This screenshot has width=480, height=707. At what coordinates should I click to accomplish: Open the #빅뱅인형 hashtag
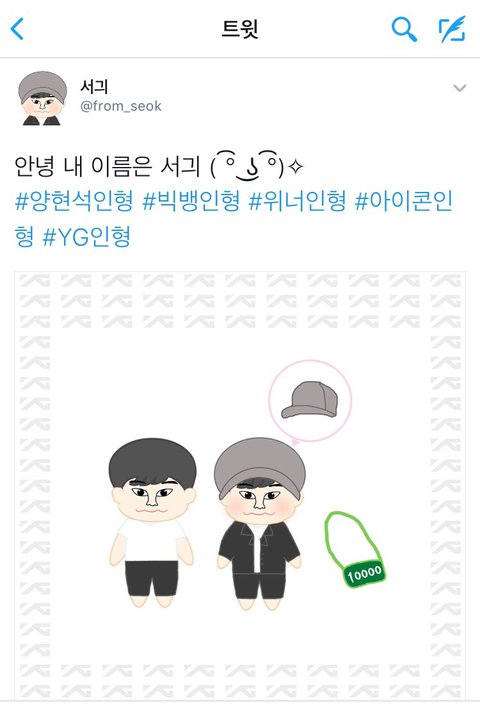[x=191, y=201]
